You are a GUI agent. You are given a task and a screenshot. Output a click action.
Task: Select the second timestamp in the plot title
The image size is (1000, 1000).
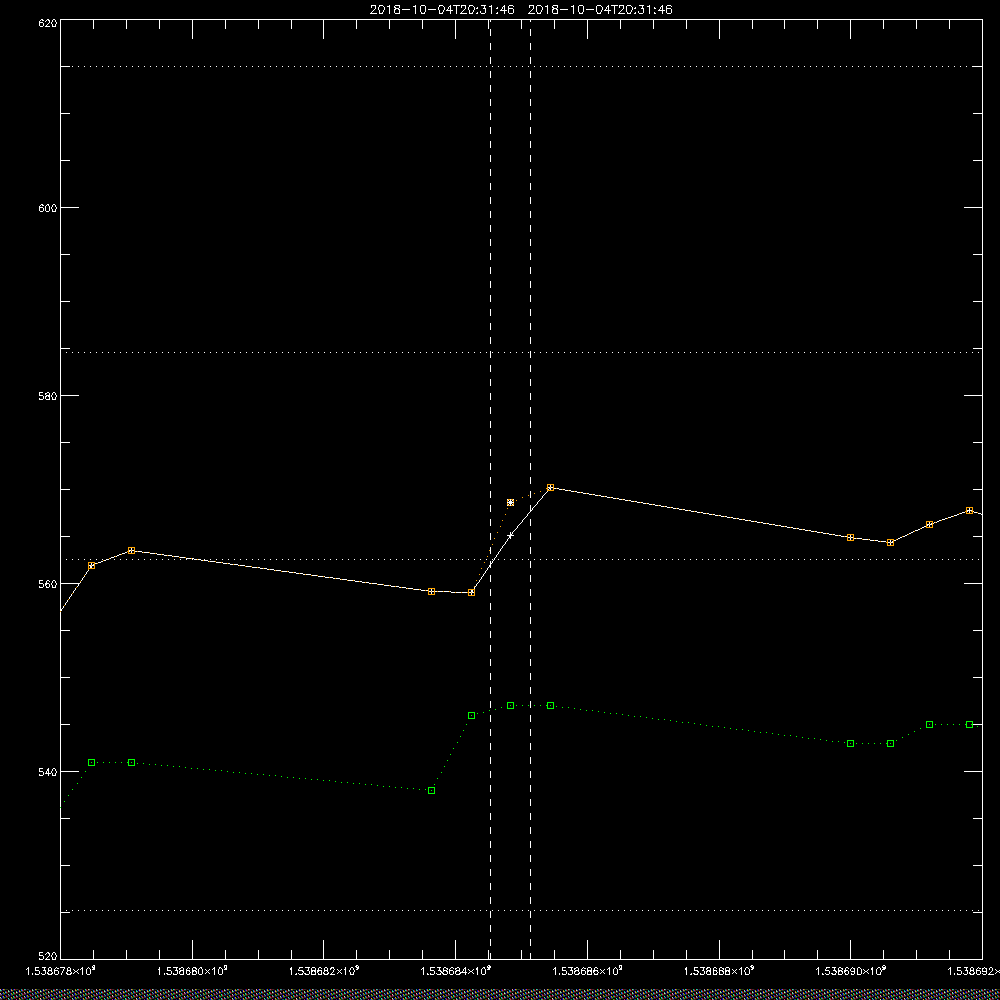600,10
